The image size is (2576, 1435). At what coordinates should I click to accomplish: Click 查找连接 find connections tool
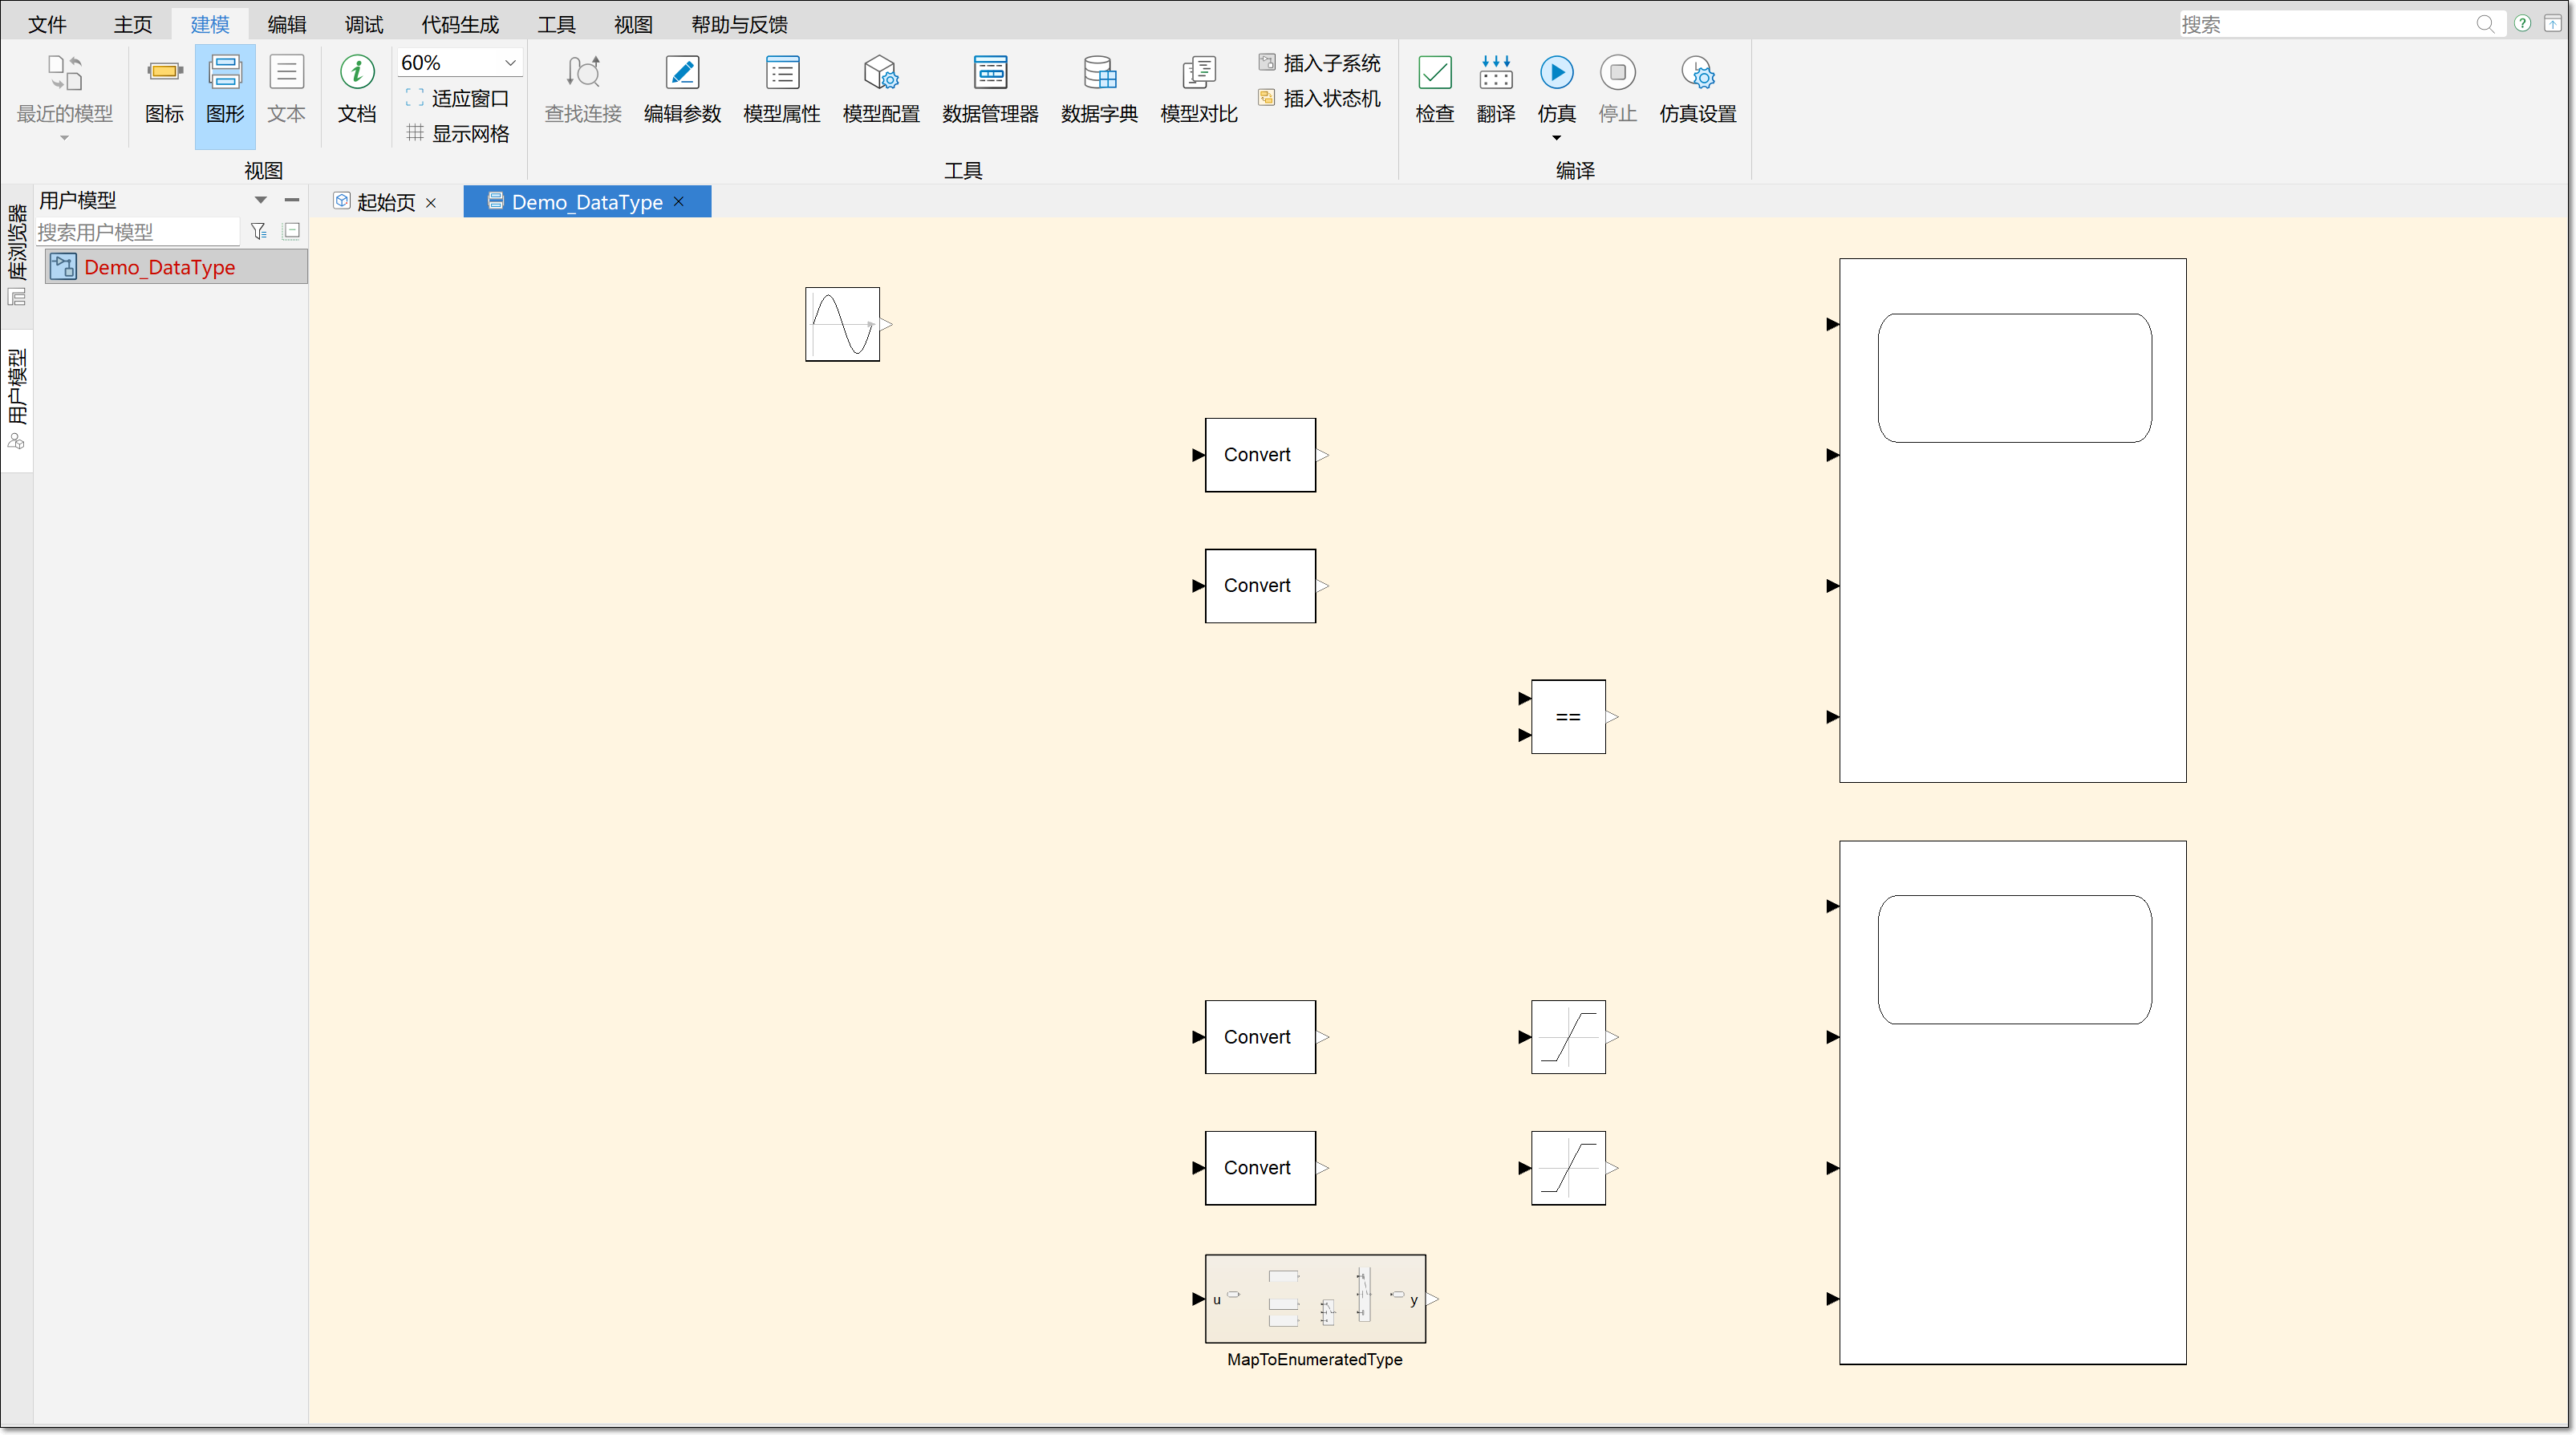coord(583,90)
